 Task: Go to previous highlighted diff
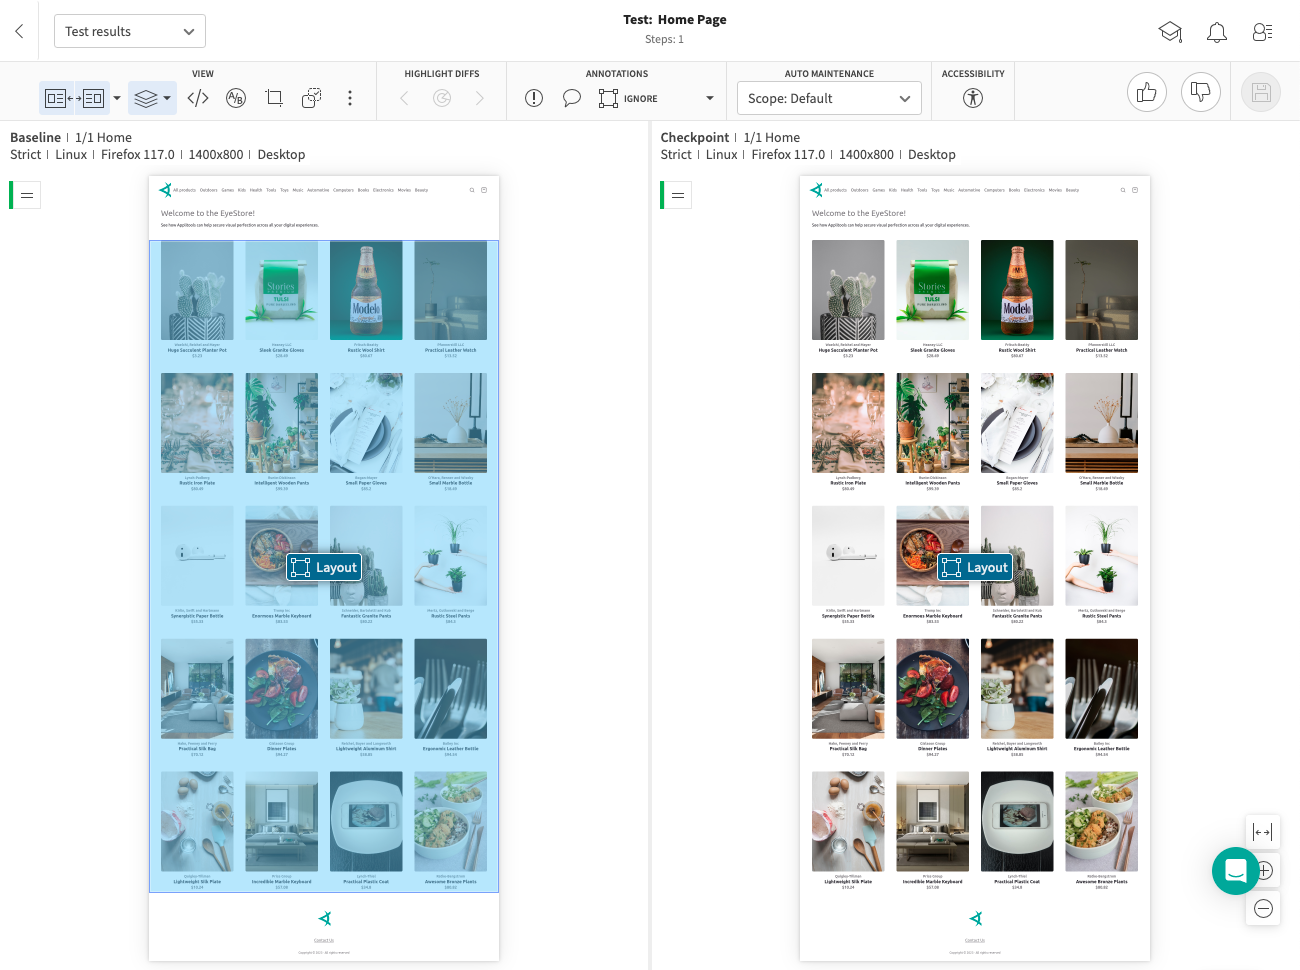pos(404,98)
